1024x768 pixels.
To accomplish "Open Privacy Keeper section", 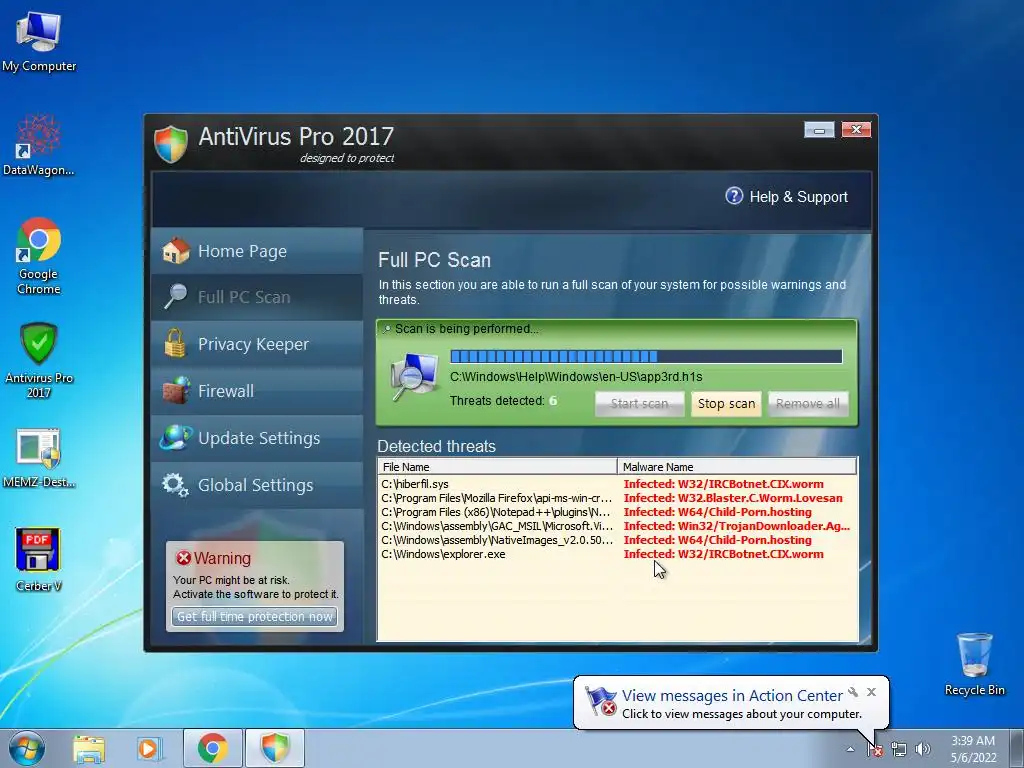I will (257, 344).
